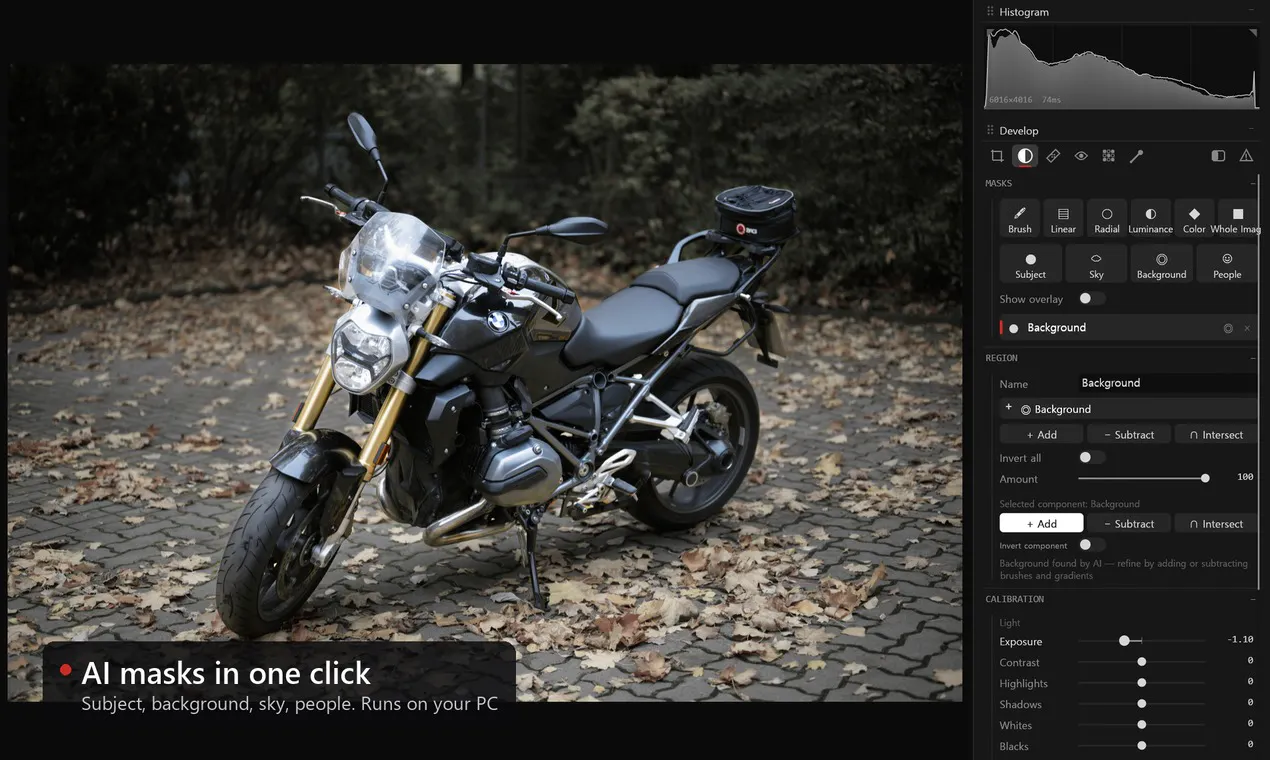Click Intersect button above Invert all
The width and height of the screenshot is (1270, 760).
[1216, 435]
